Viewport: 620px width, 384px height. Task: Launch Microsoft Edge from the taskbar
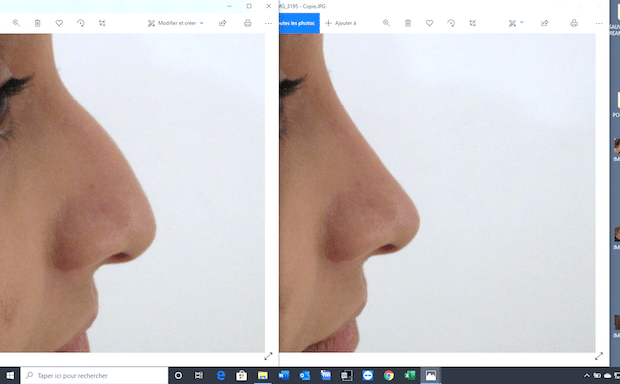[221, 375]
